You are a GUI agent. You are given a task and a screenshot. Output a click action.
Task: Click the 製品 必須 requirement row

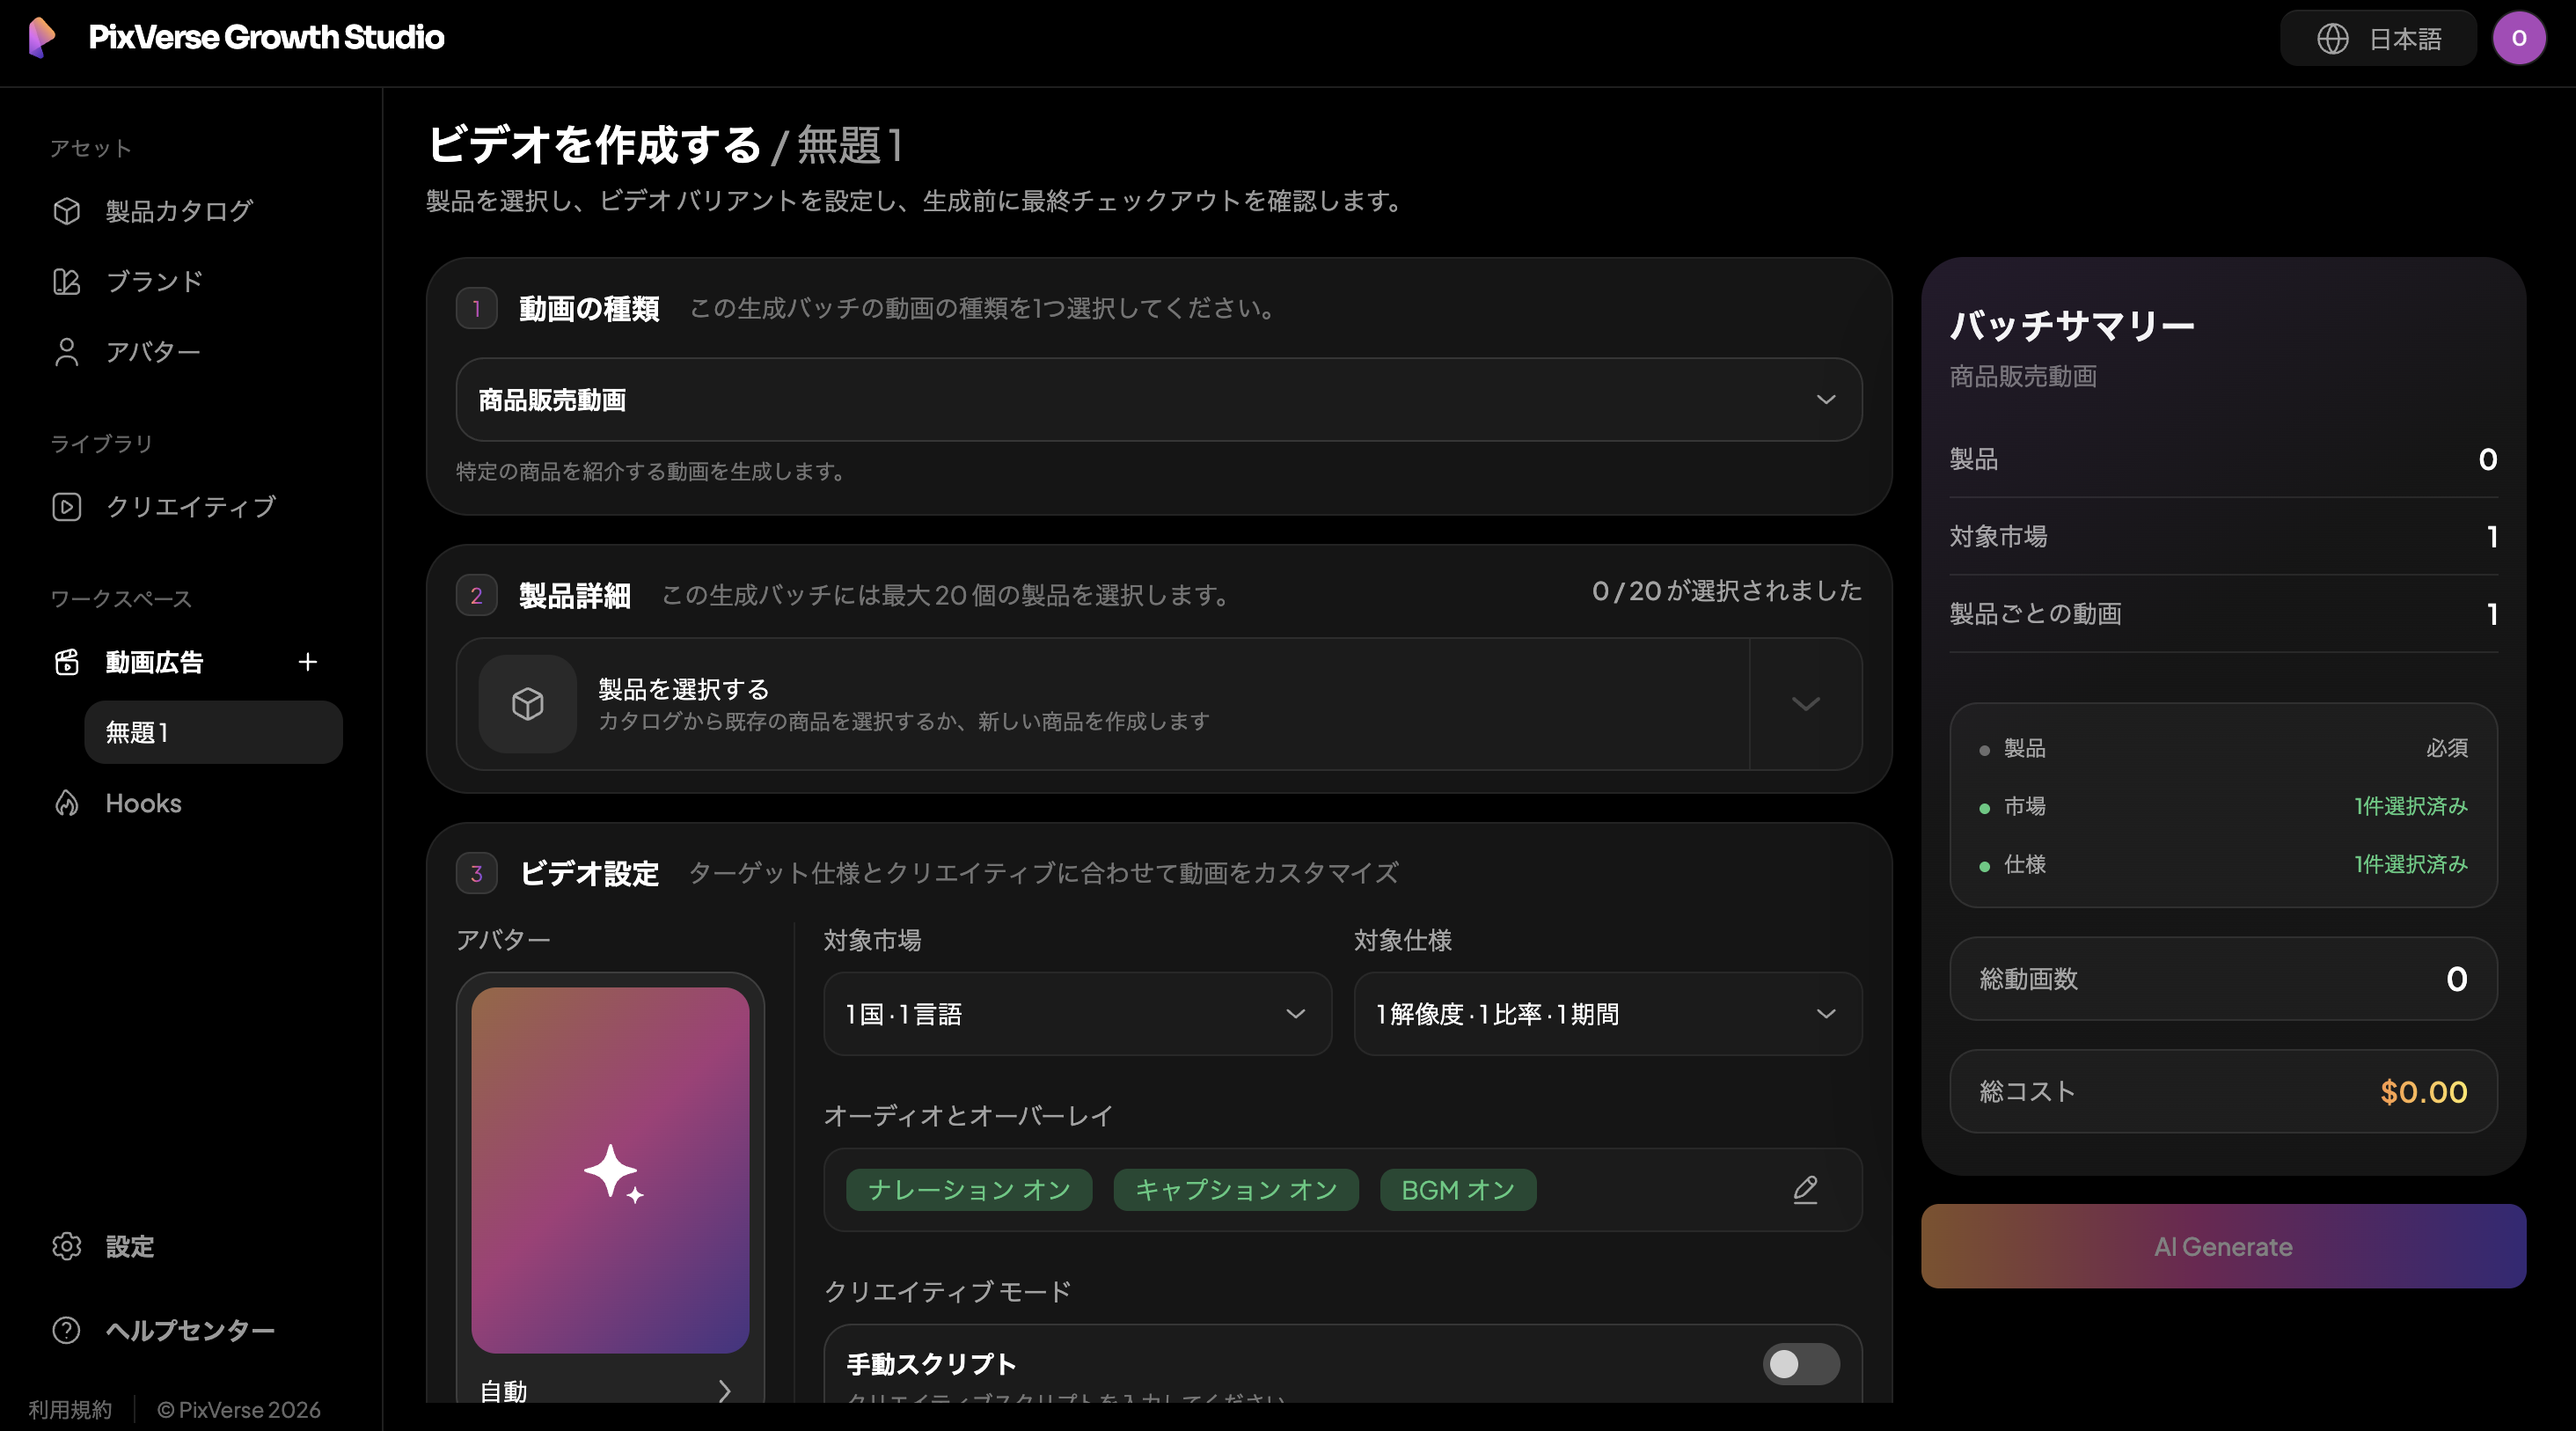2223,748
